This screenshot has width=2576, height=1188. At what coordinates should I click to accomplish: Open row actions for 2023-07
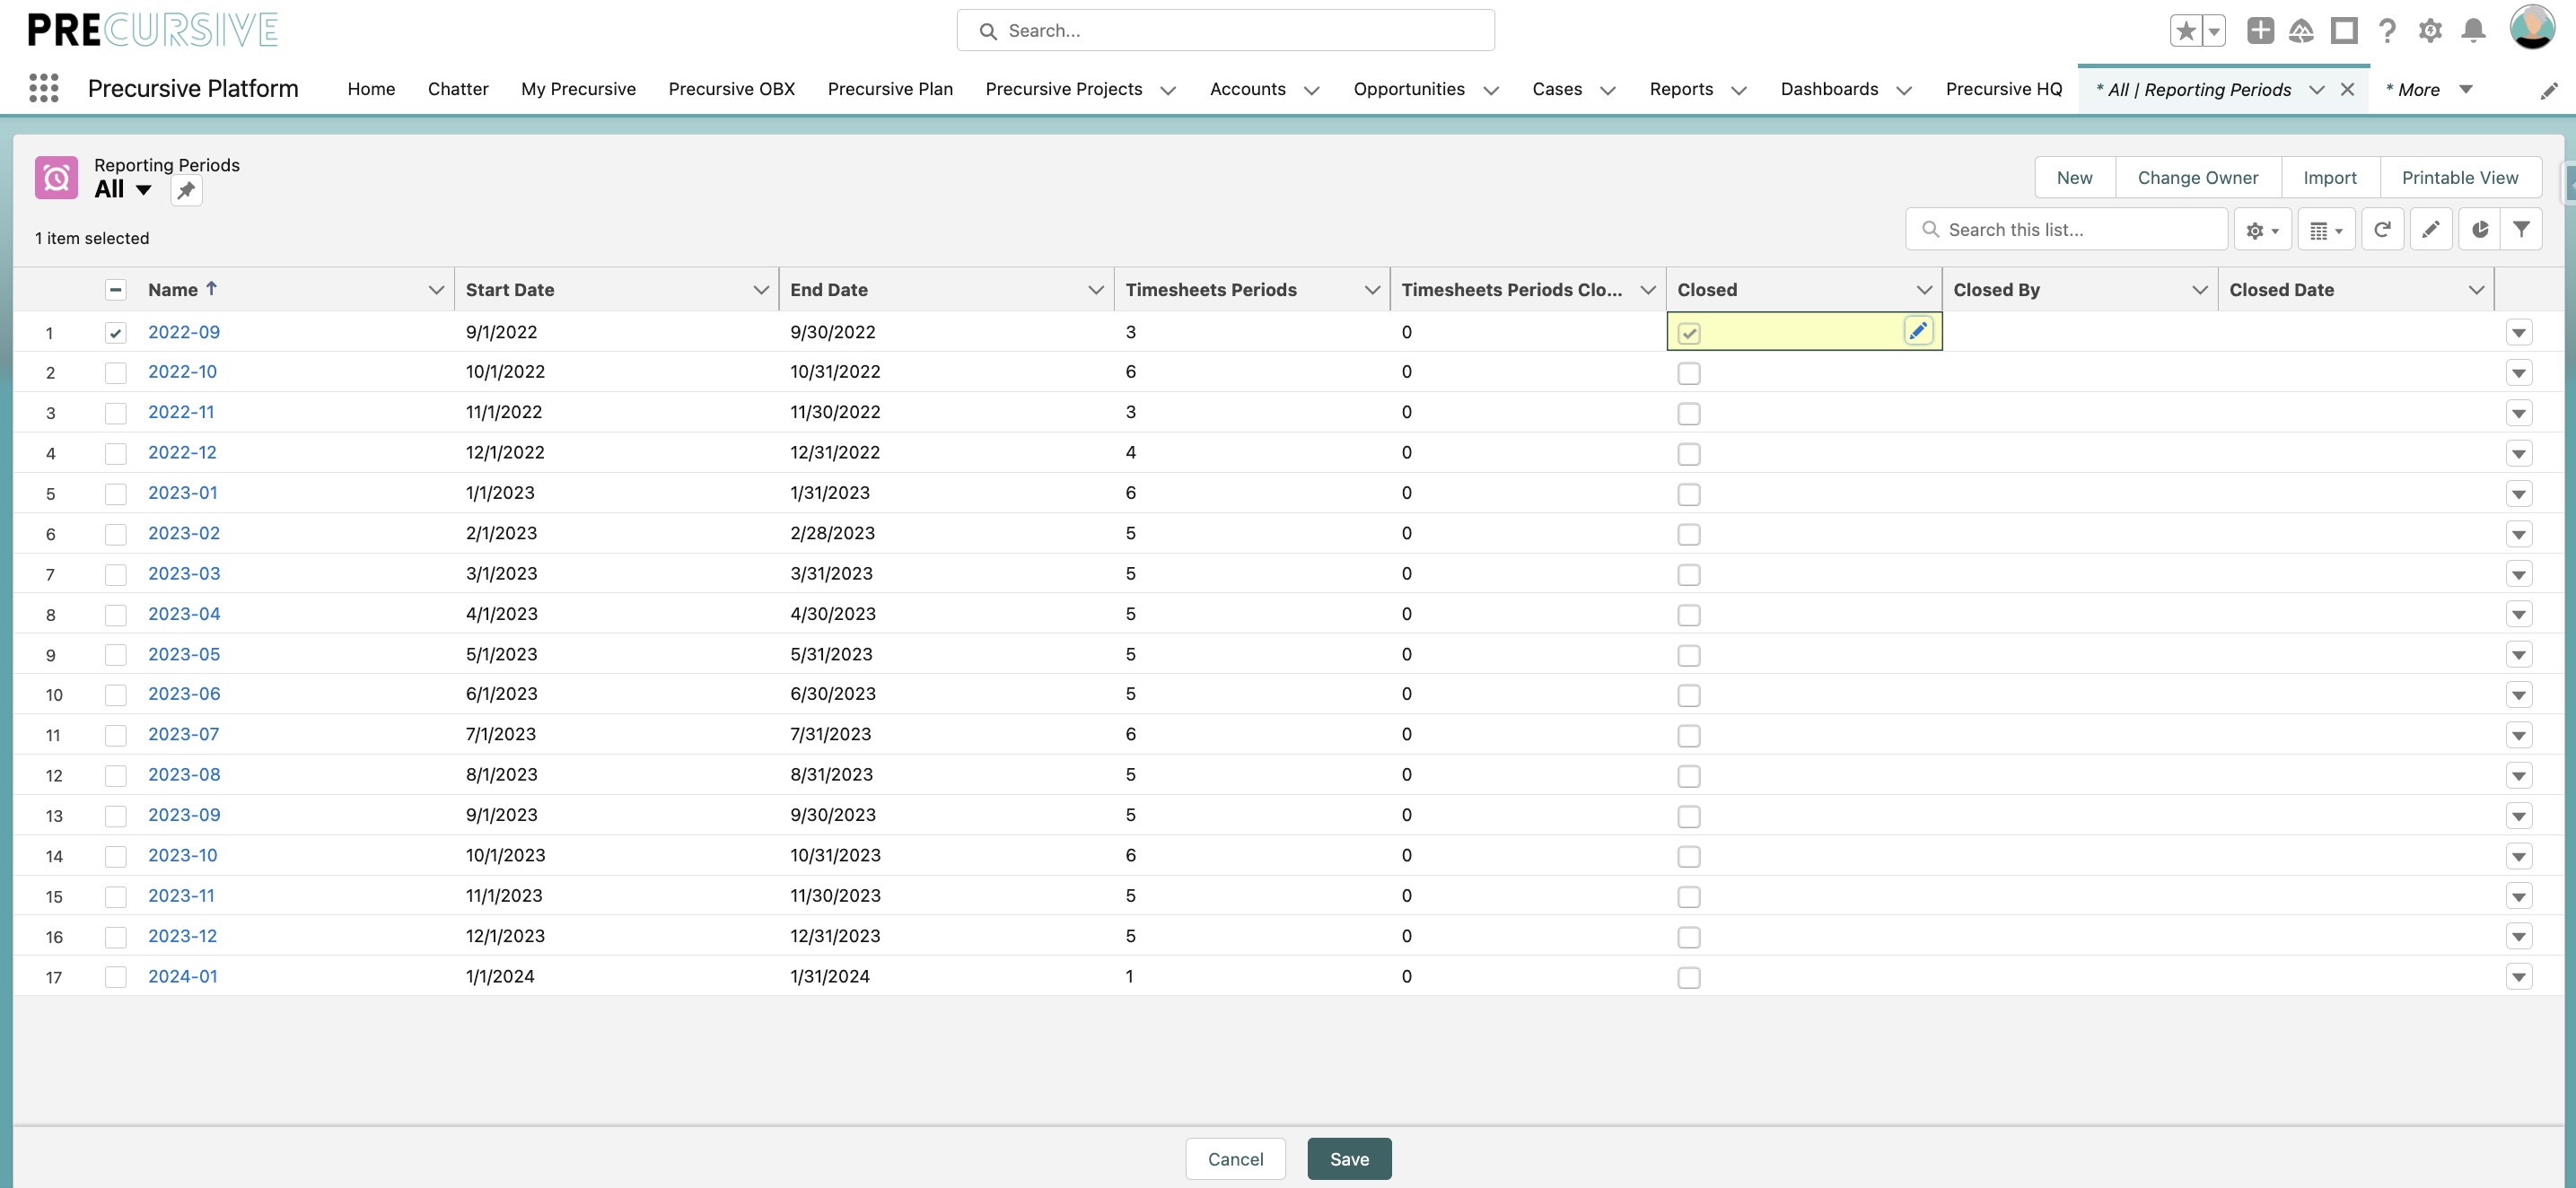(x=2518, y=736)
